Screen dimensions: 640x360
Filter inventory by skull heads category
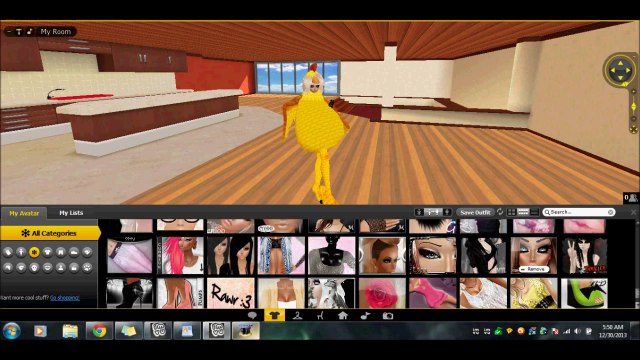pos(34,268)
